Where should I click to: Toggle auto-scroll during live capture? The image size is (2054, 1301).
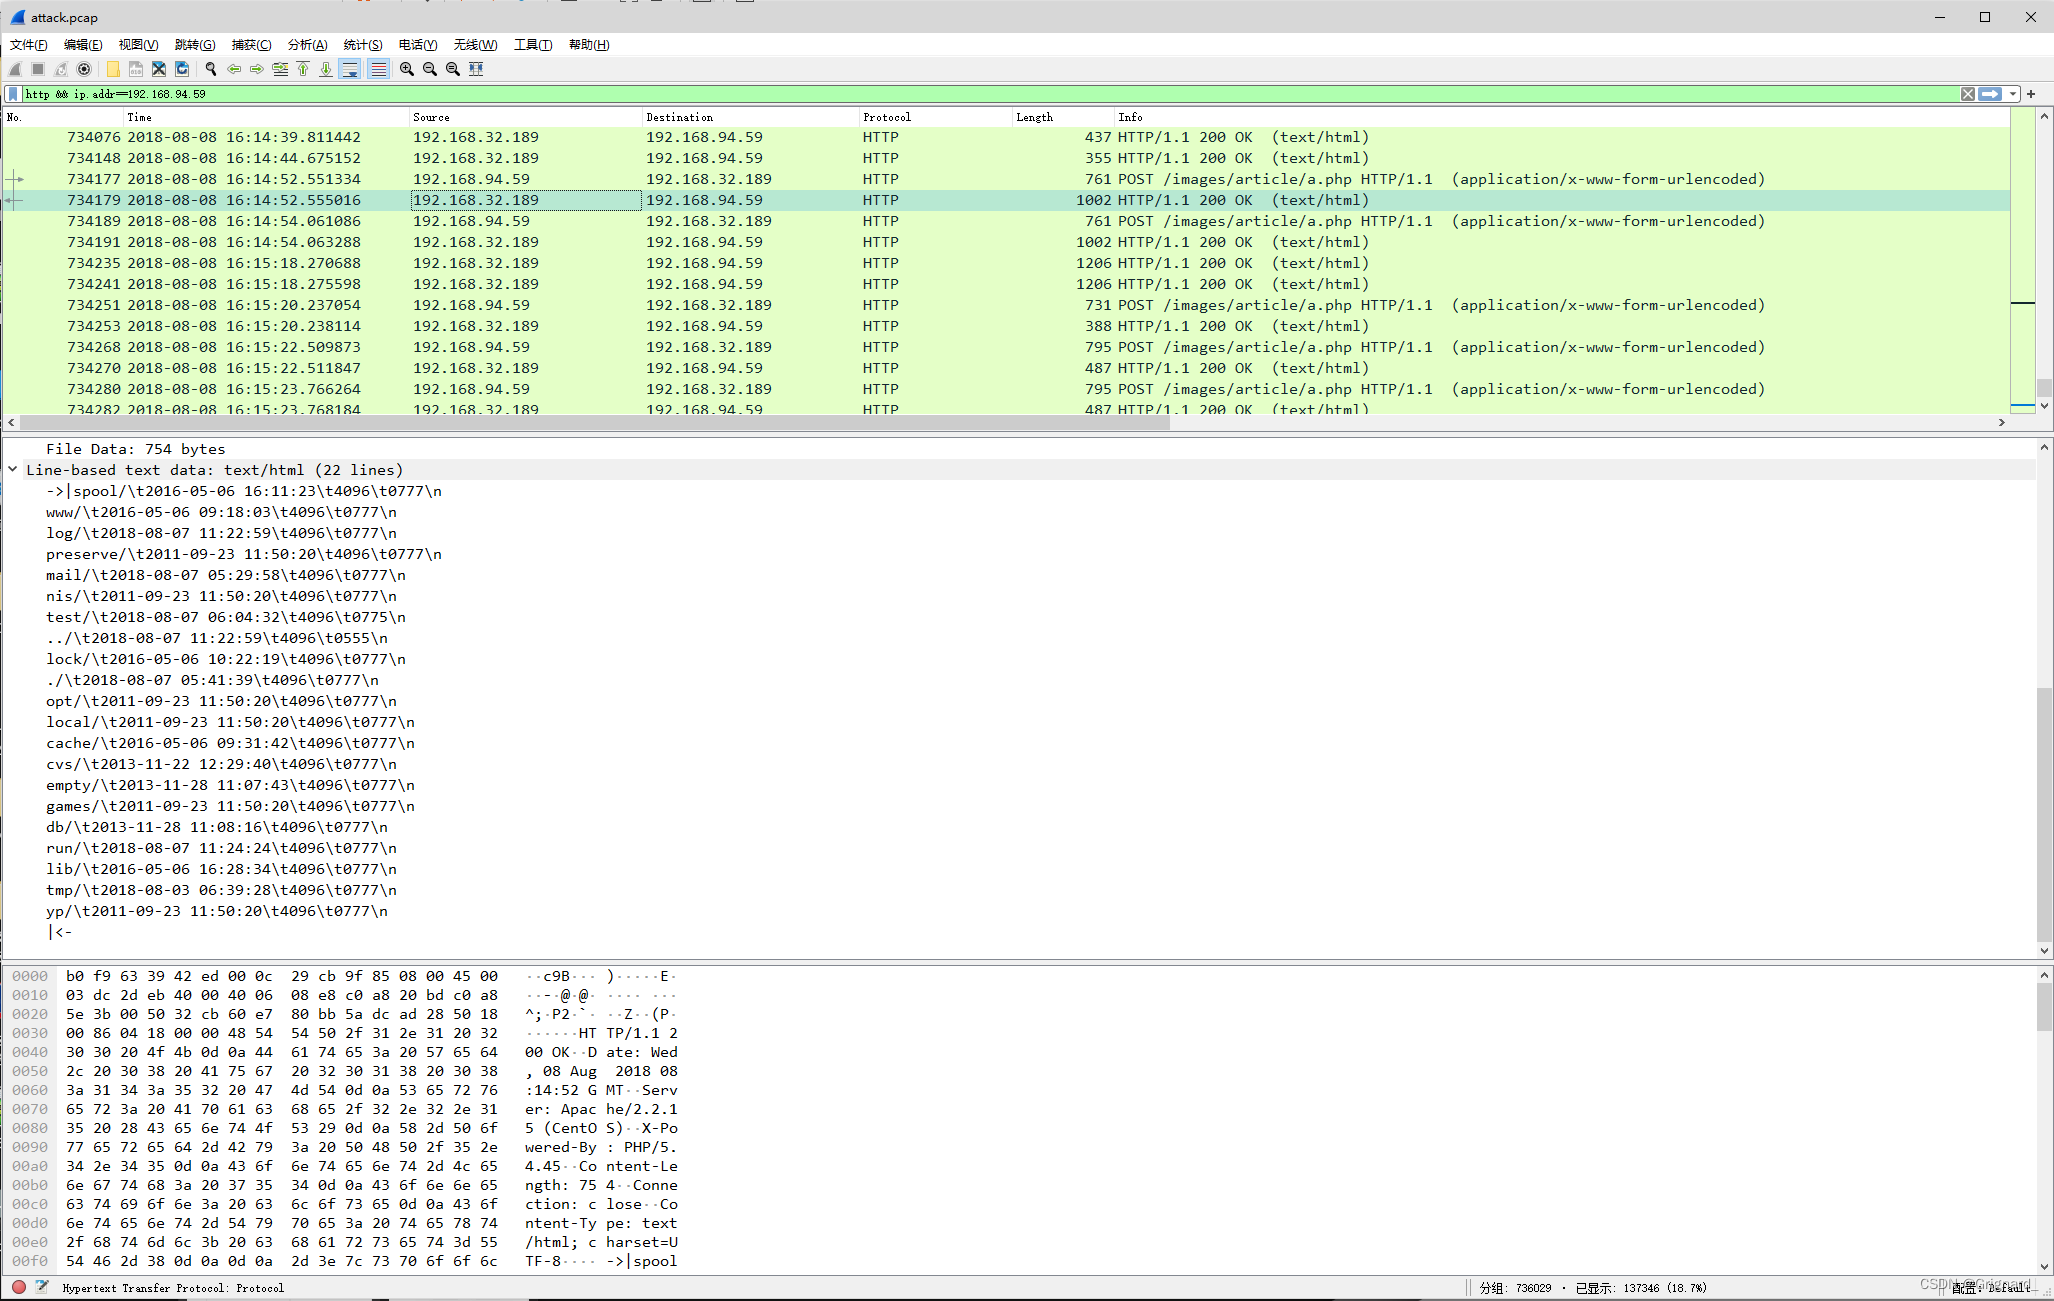point(350,69)
